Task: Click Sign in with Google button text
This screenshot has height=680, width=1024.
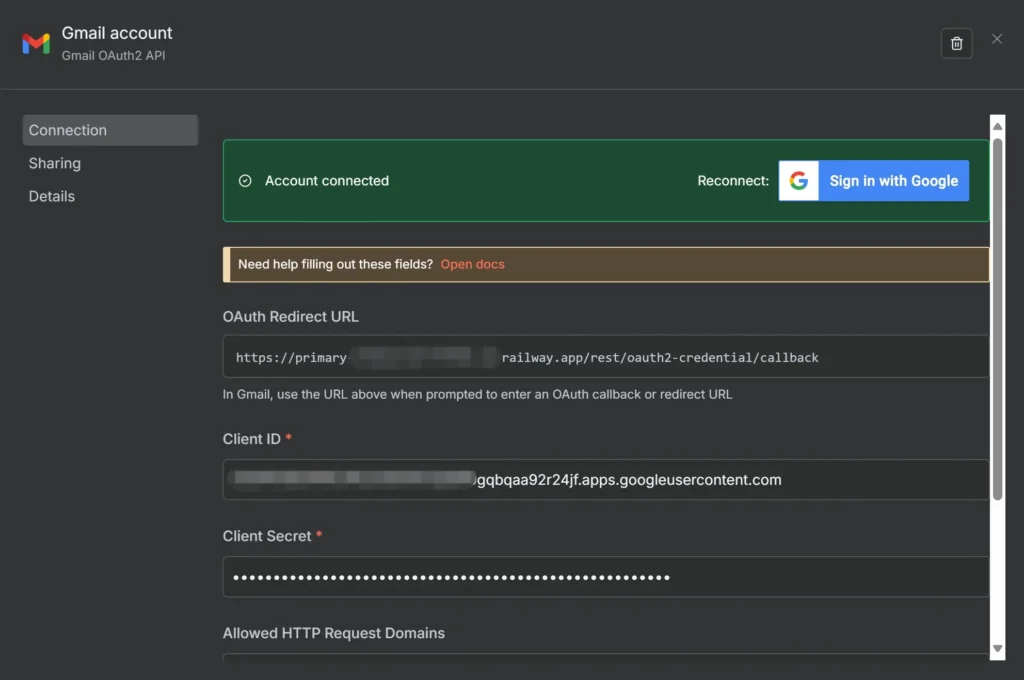Action: [x=893, y=181]
